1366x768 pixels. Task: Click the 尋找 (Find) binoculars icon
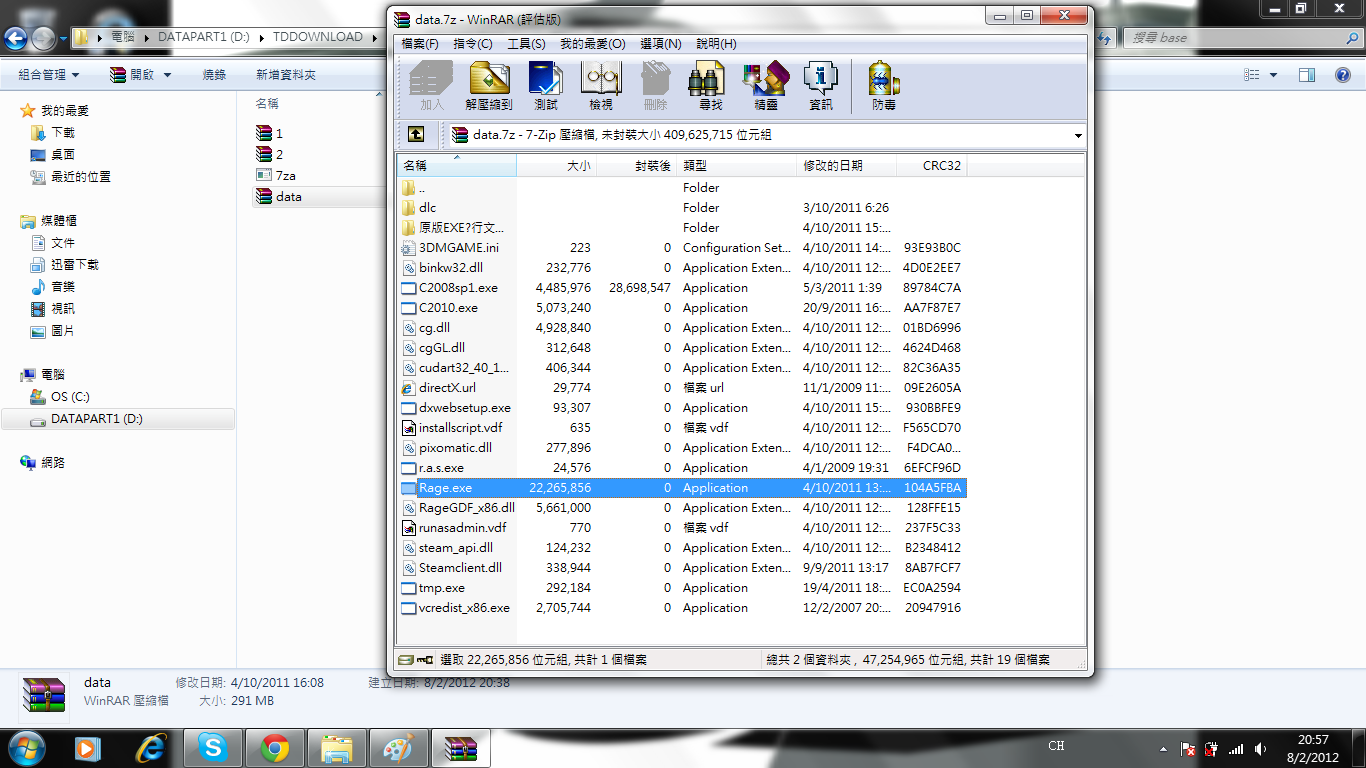709,85
